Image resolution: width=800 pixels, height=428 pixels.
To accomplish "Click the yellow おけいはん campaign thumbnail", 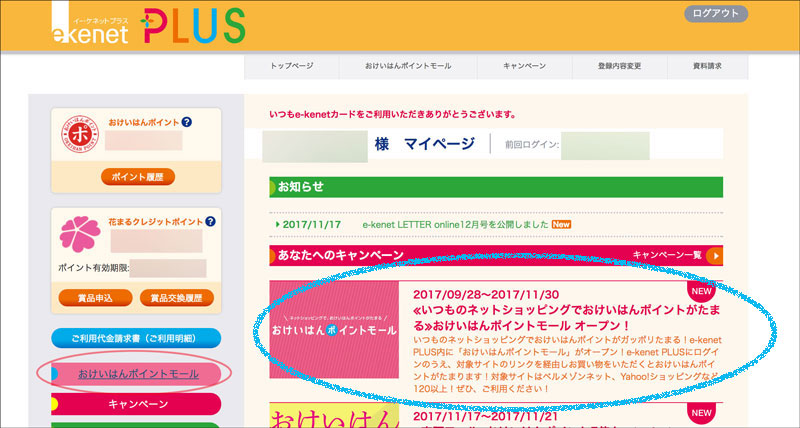I will click(x=334, y=415).
